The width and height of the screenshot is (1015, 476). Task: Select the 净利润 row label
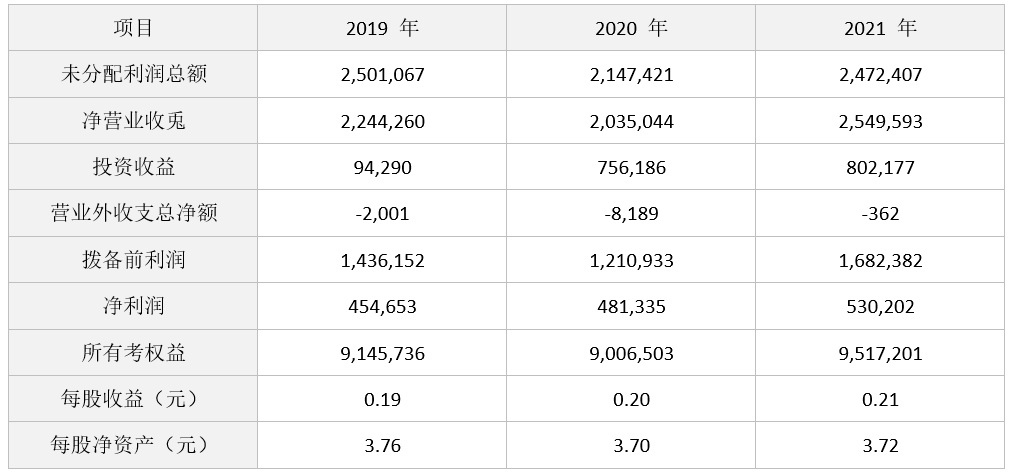click(133, 307)
